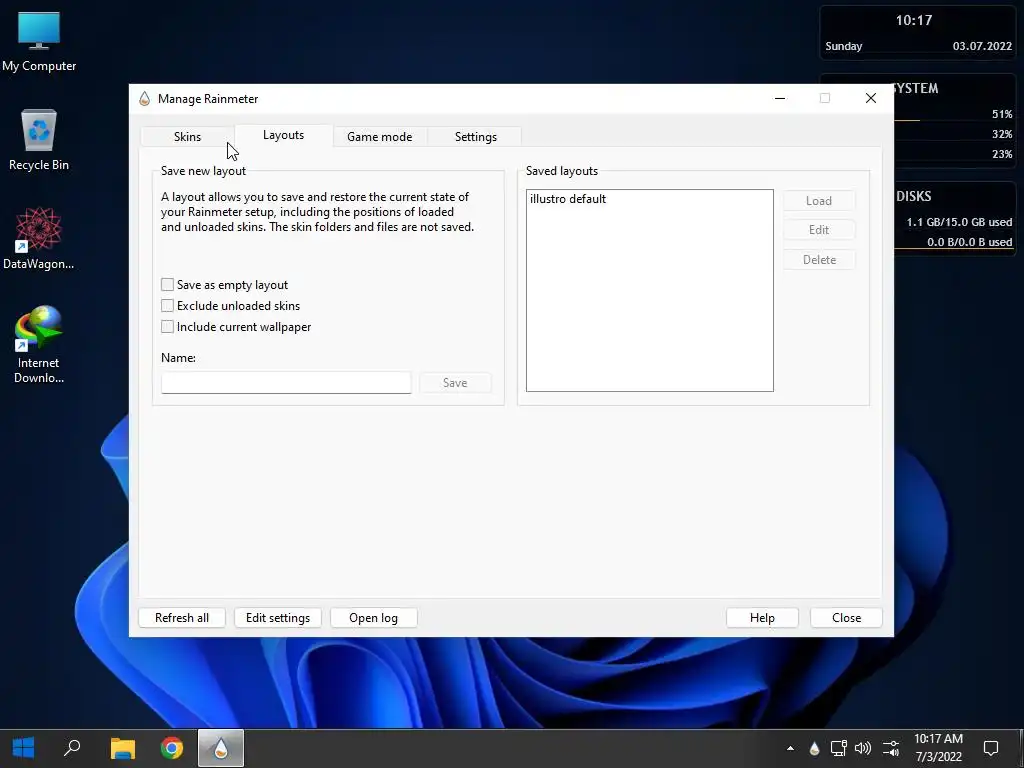Switch to the Skins tab

coord(187,136)
